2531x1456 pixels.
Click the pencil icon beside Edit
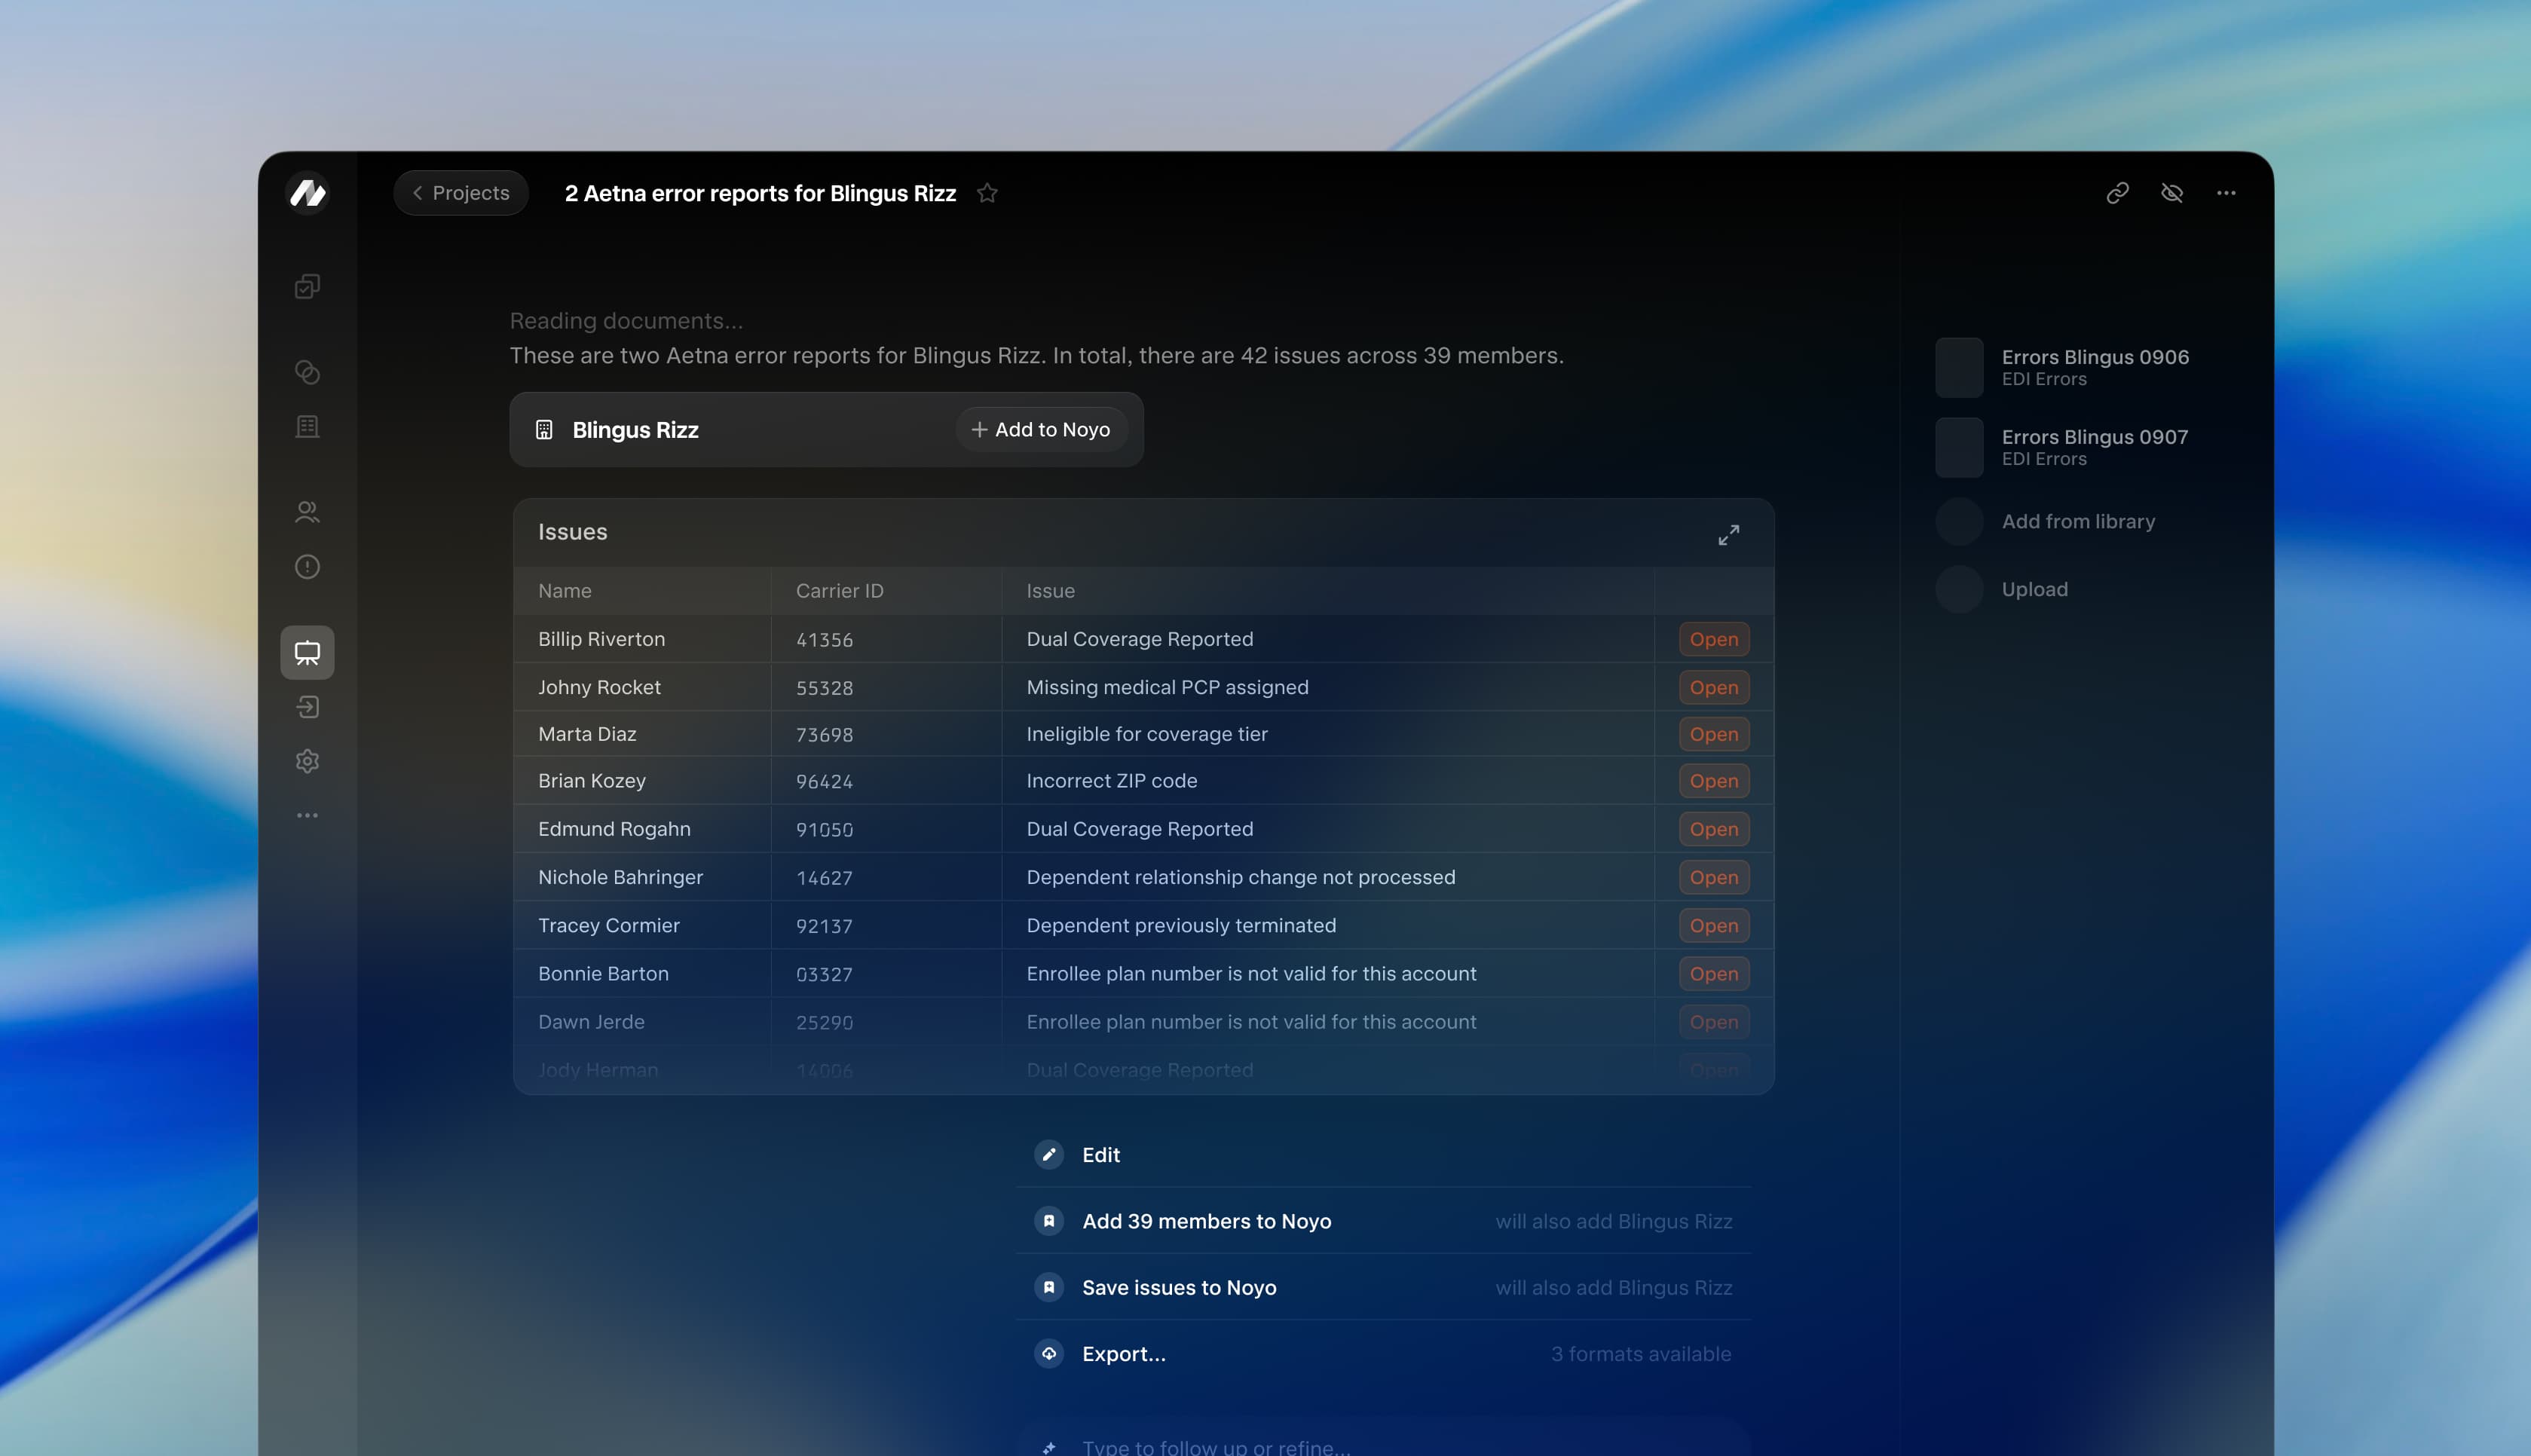pyautogui.click(x=1049, y=1155)
